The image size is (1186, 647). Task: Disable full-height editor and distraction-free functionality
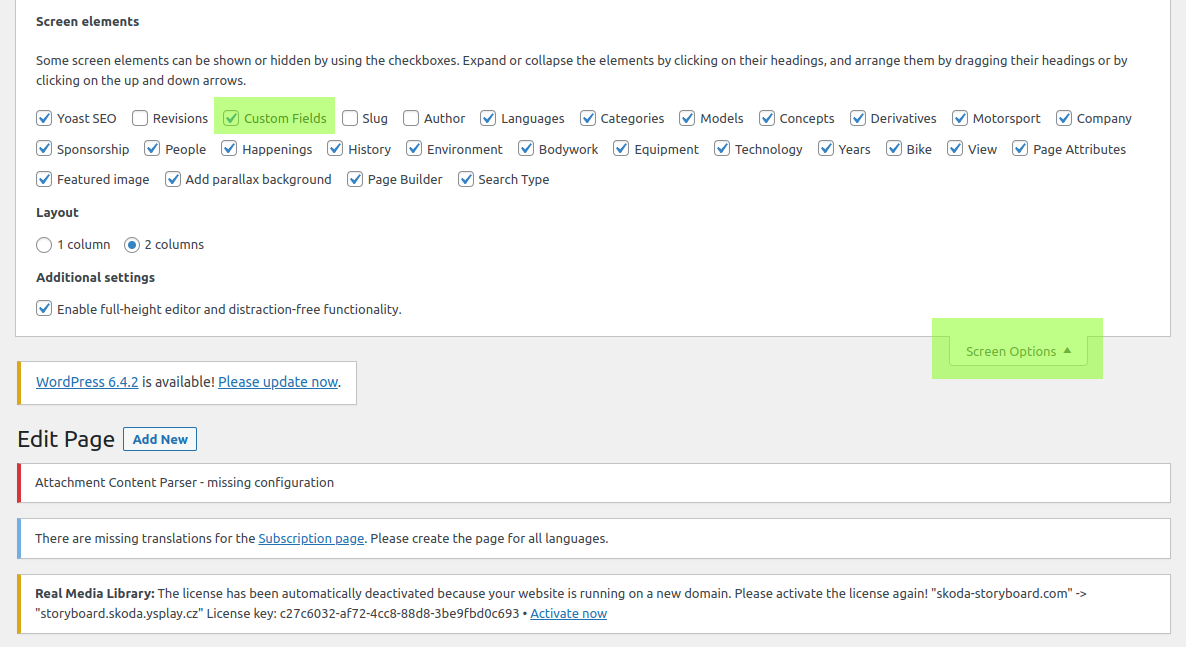[44, 309]
